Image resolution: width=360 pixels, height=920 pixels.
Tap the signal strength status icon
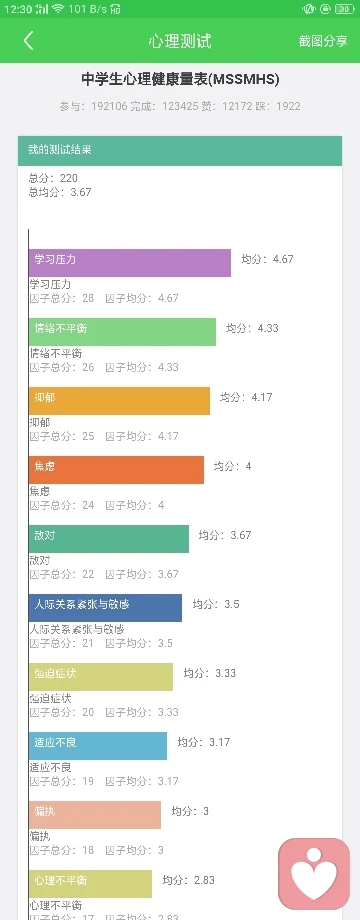click(x=41, y=8)
